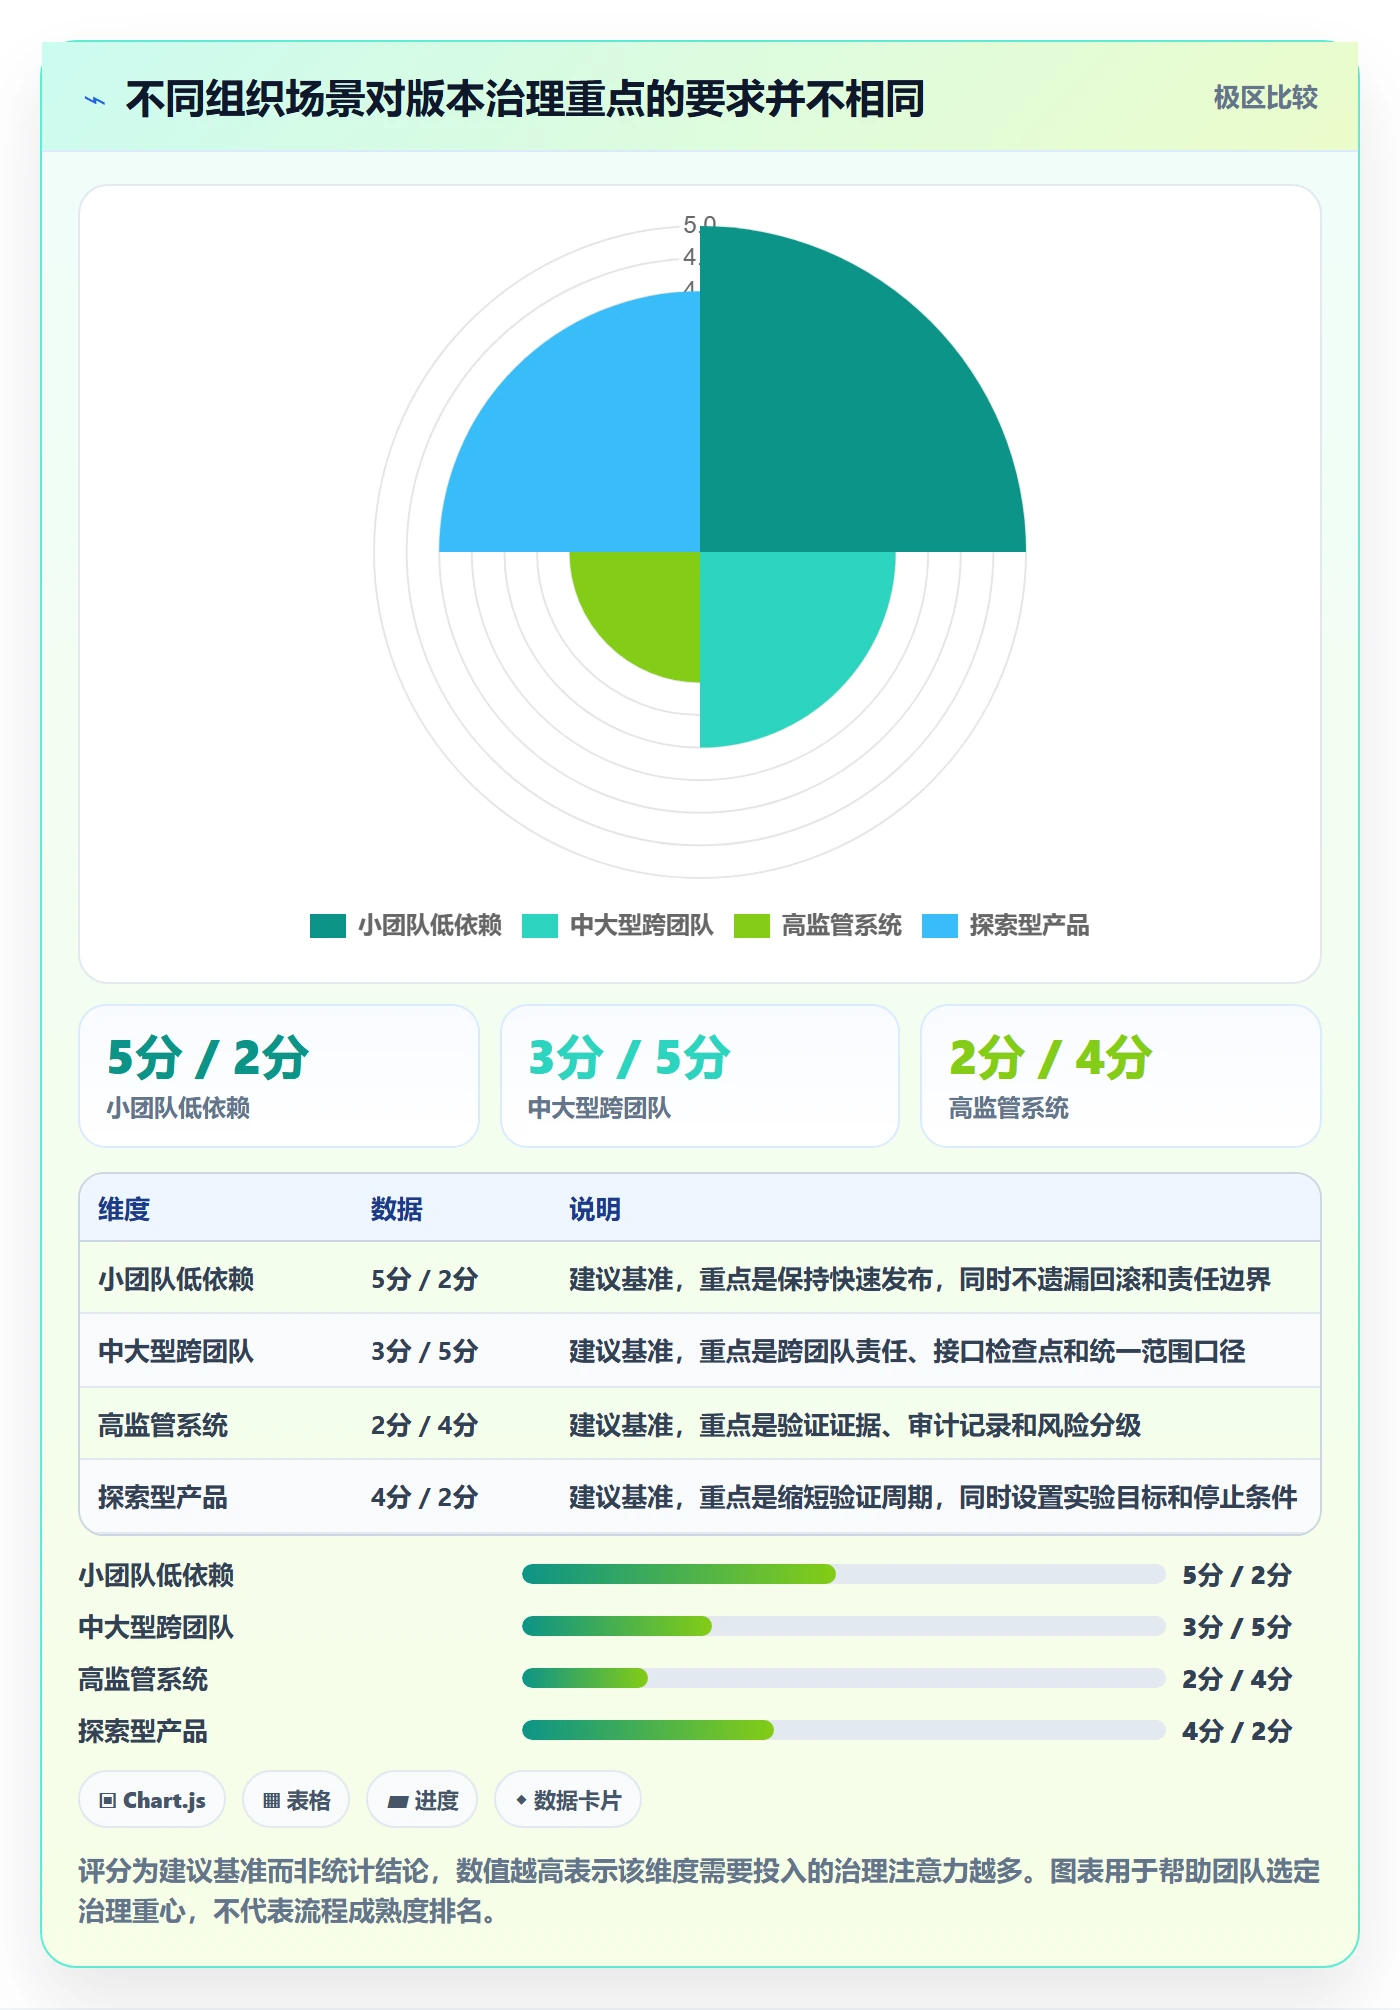
Task: Toggle the 探索型产品 legend swatch
Action: click(940, 925)
